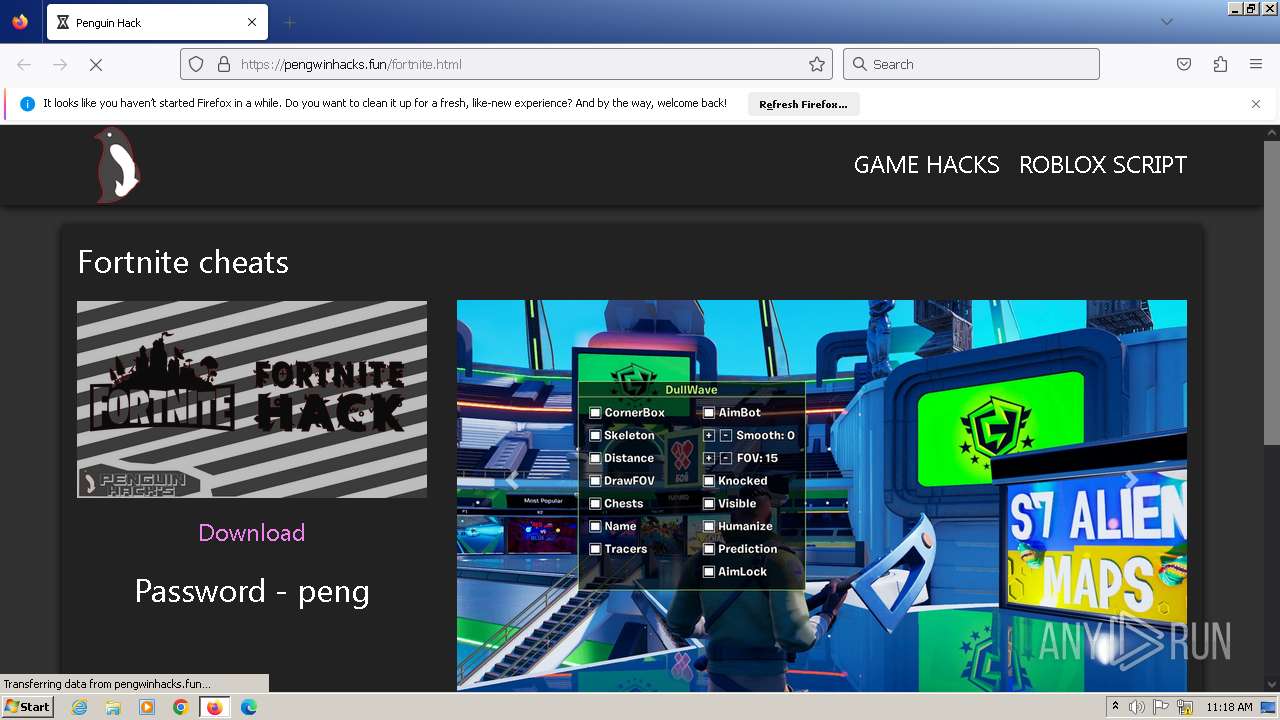Screen dimensions: 1280x720
Task: Expand the list all tabs chevron
Action: point(1166,22)
